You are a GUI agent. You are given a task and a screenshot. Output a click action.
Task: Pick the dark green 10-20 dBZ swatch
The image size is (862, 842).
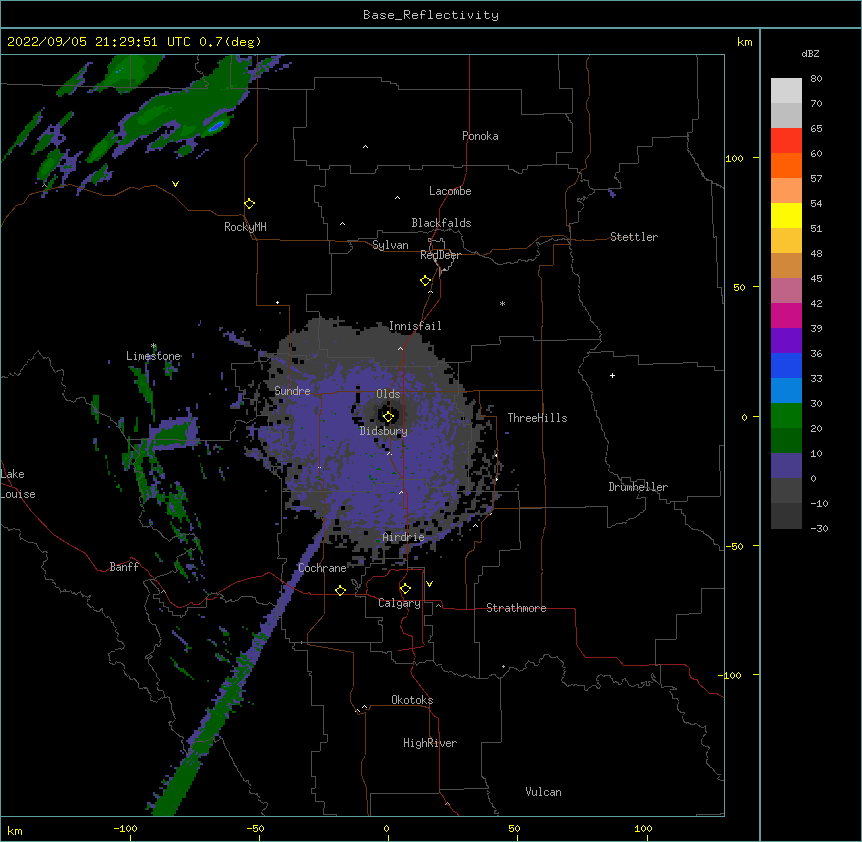(x=786, y=441)
